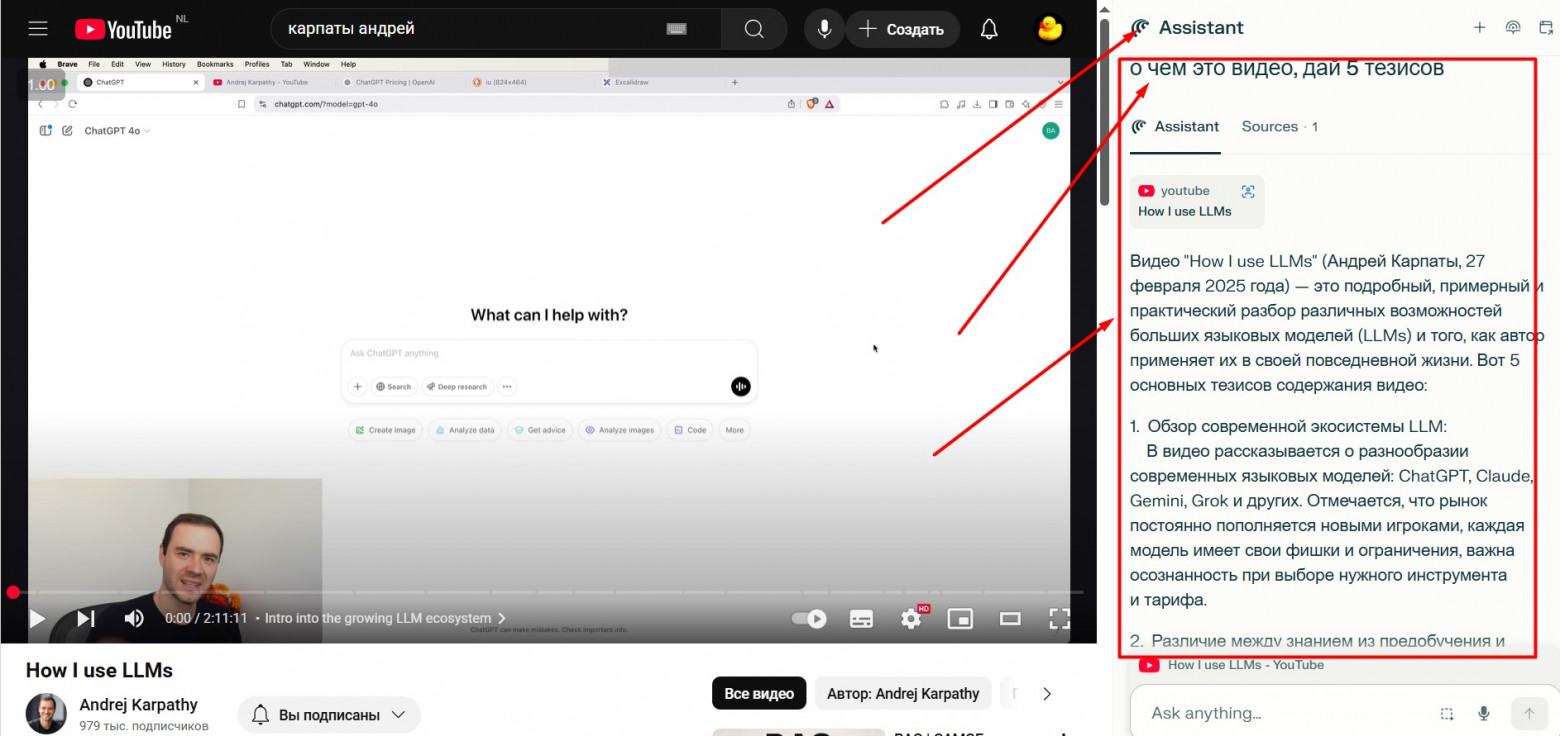
Task: Go to the YouTube home logo
Action: [x=124, y=29]
